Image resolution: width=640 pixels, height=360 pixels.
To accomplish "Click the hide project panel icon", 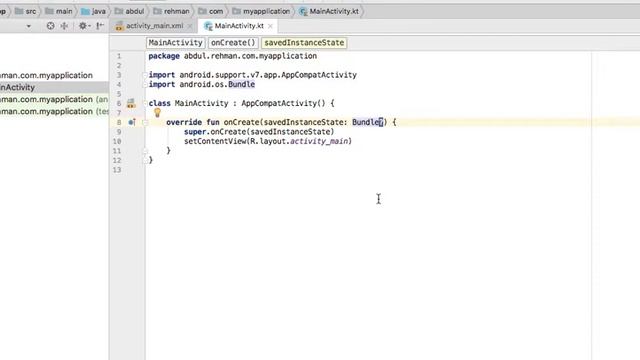I will tap(100, 26).
